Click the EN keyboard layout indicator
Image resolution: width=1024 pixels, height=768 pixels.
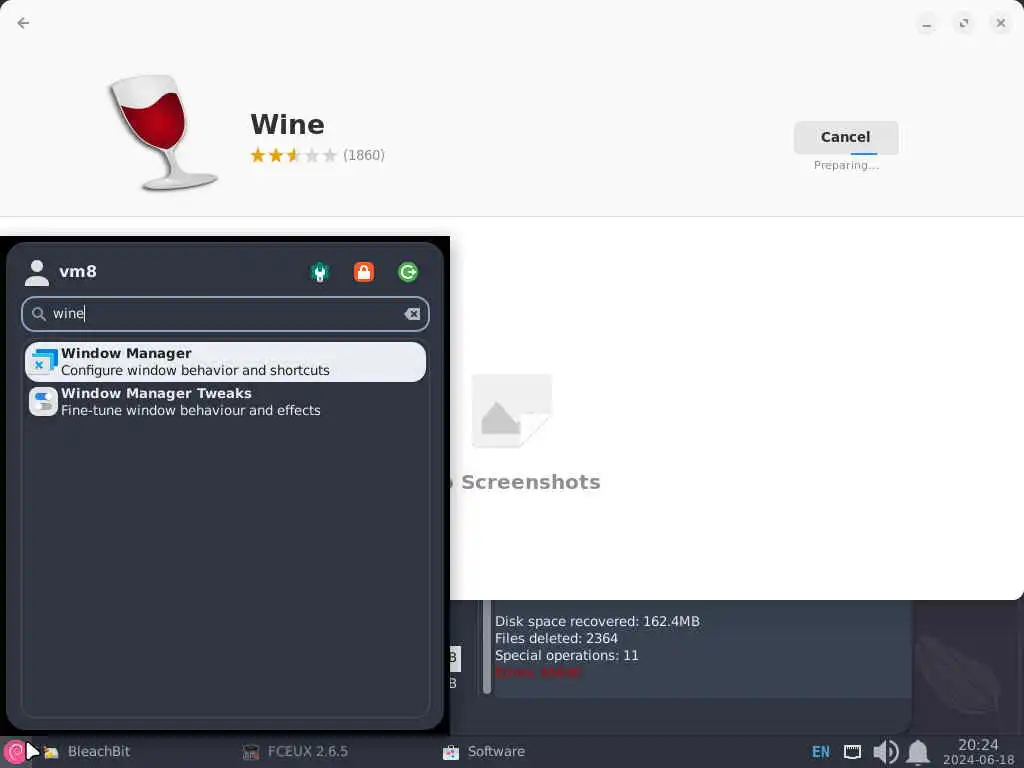pos(821,752)
